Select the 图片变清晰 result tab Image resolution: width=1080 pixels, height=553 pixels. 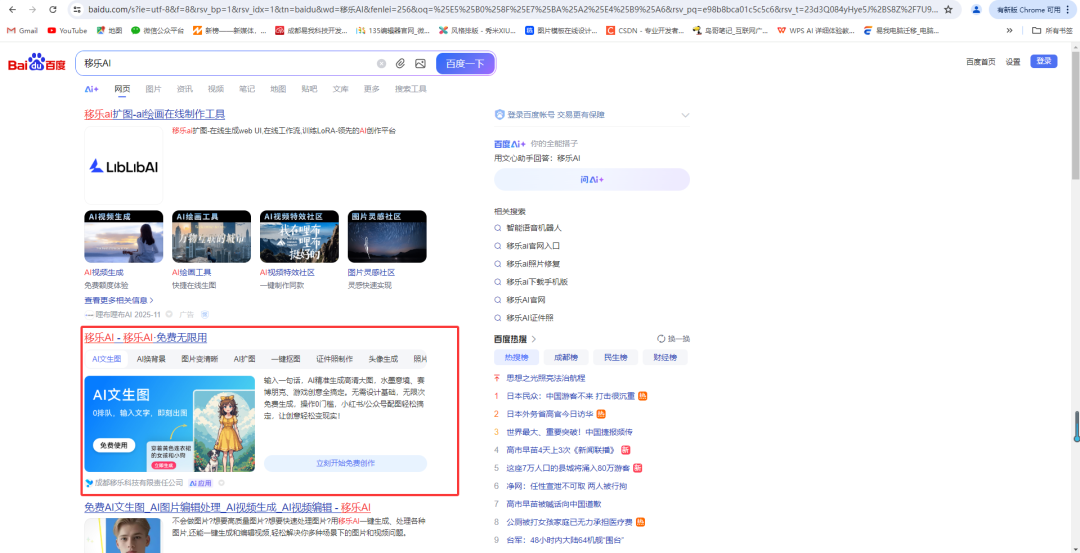[200, 359]
